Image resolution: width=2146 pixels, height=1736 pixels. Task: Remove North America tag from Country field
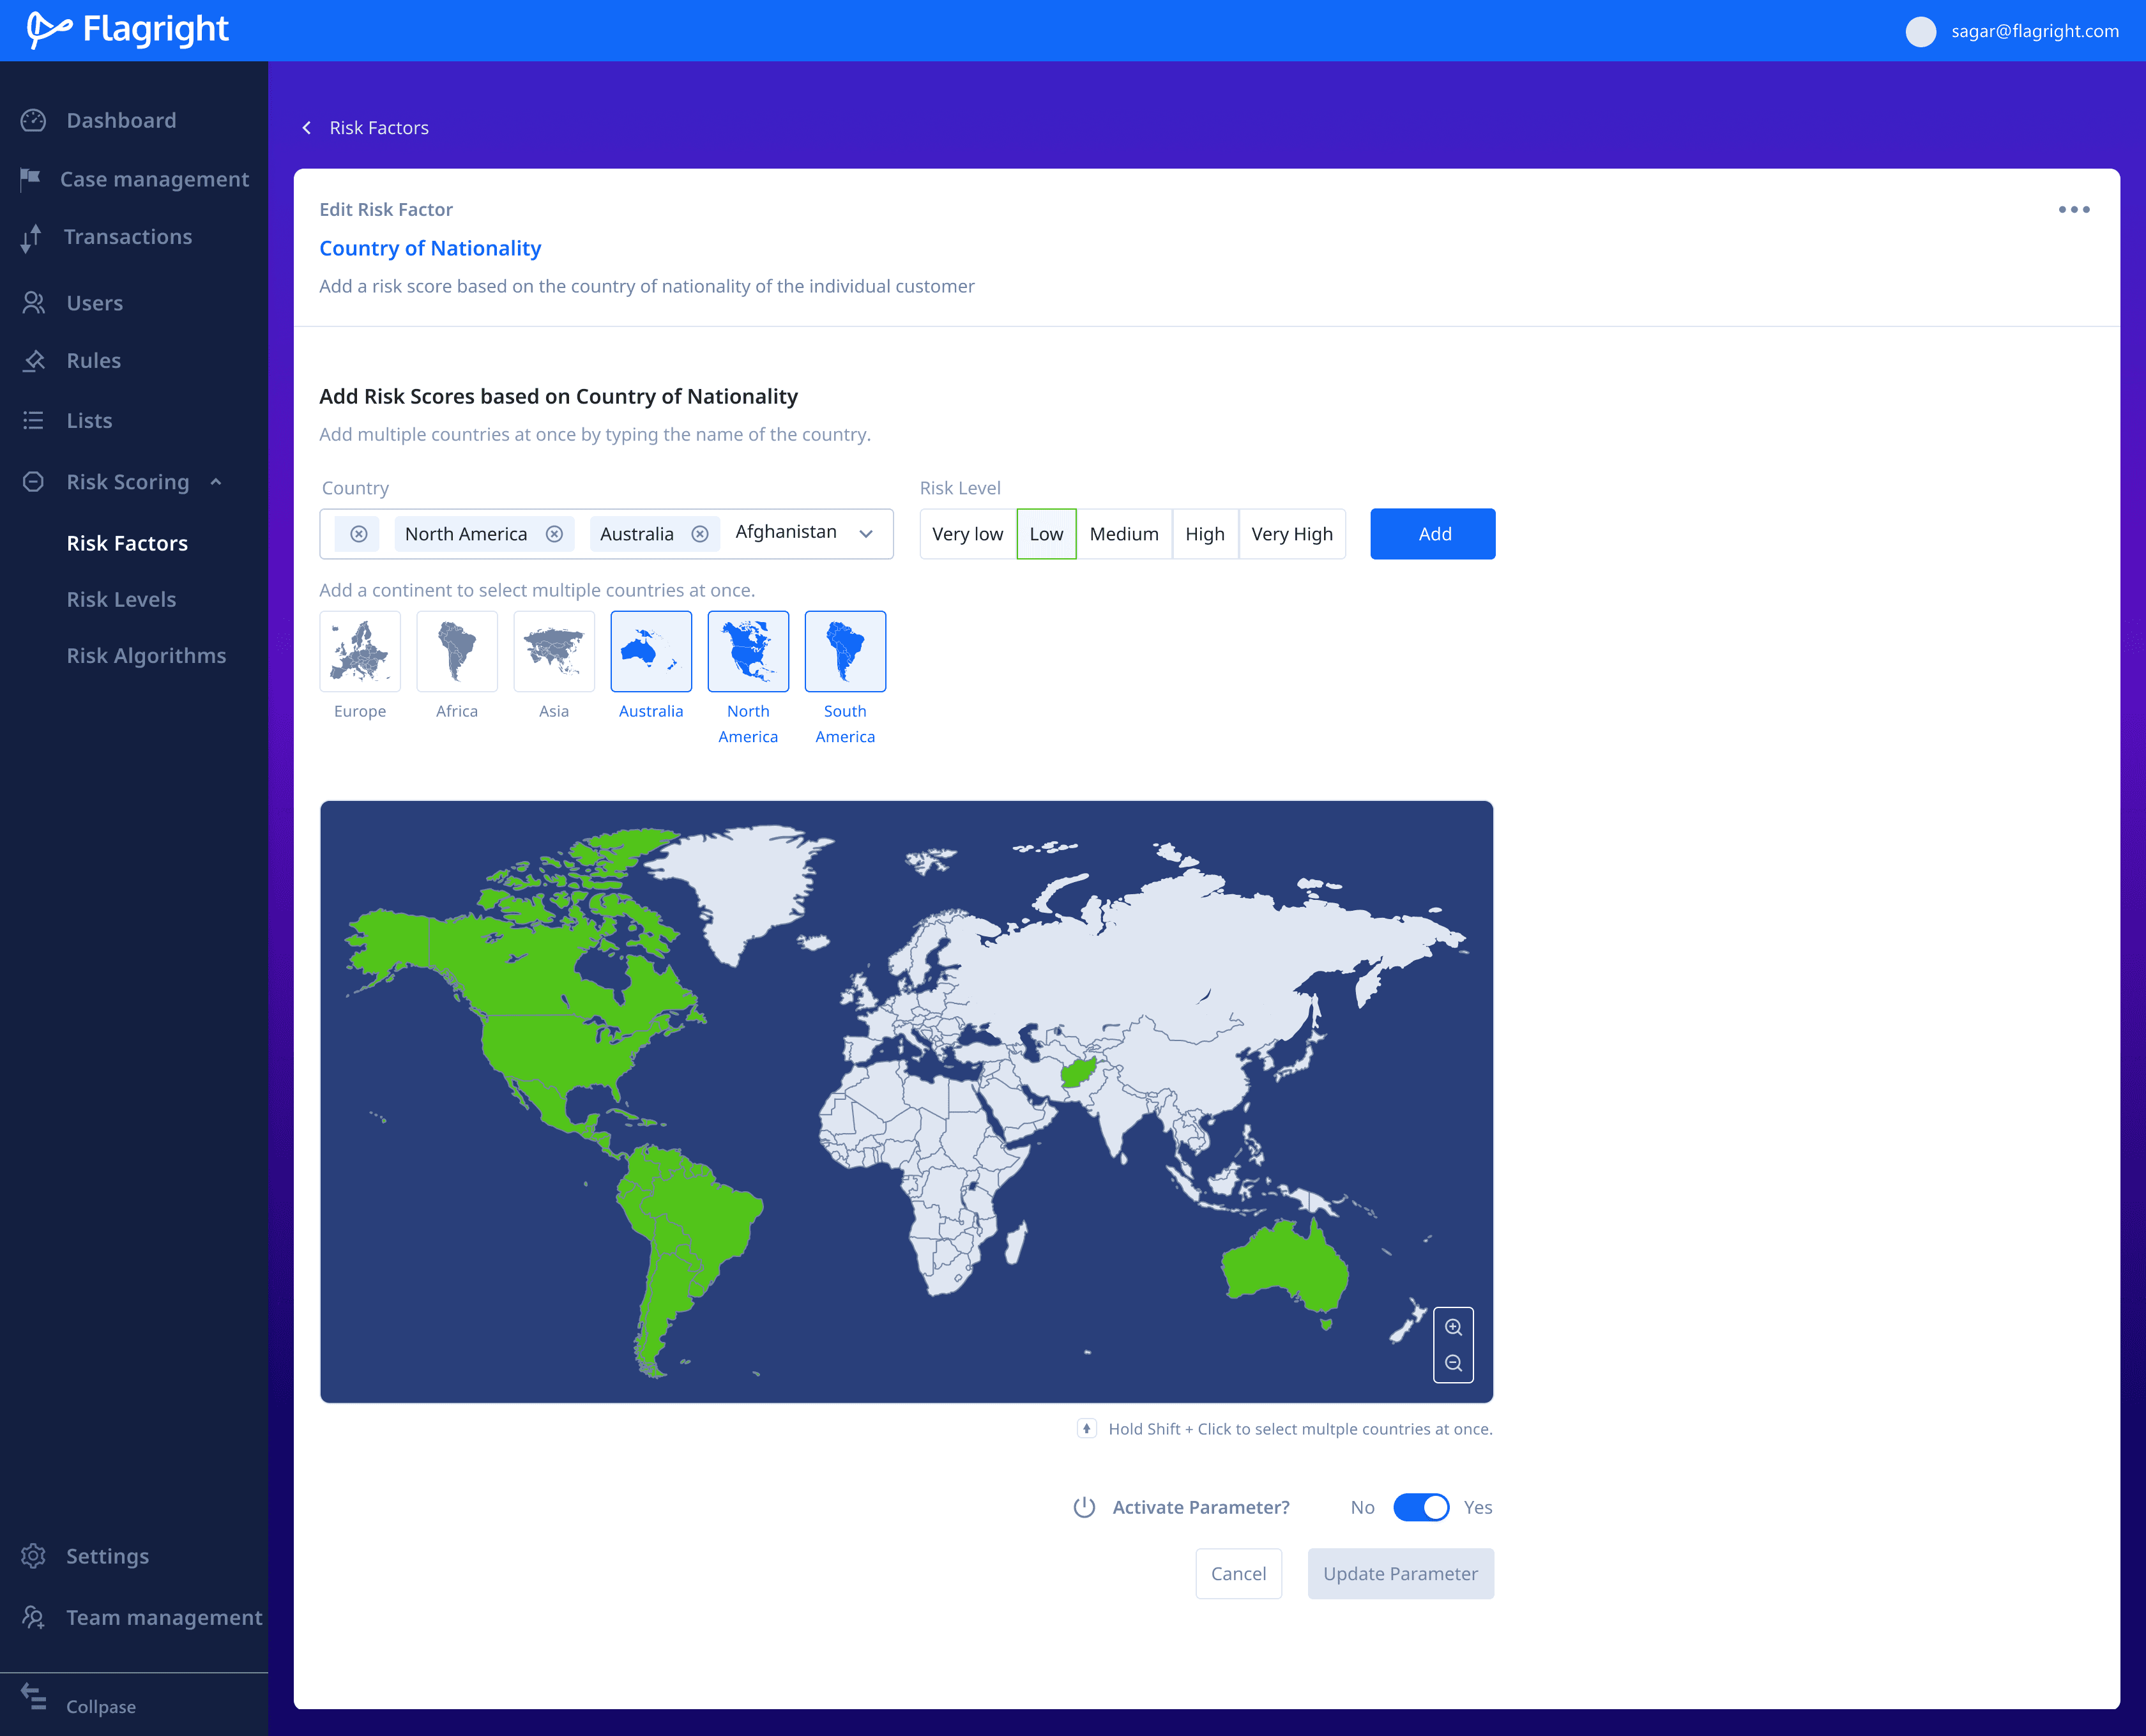coord(554,534)
